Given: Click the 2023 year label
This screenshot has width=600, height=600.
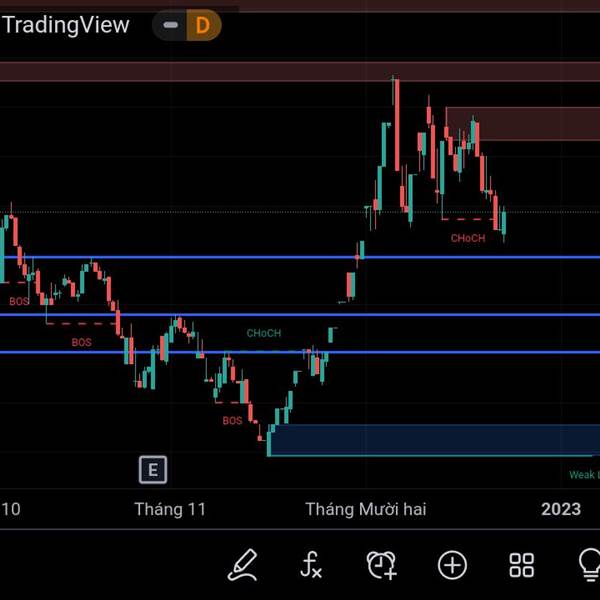Looking at the screenshot, I should coord(561,509).
